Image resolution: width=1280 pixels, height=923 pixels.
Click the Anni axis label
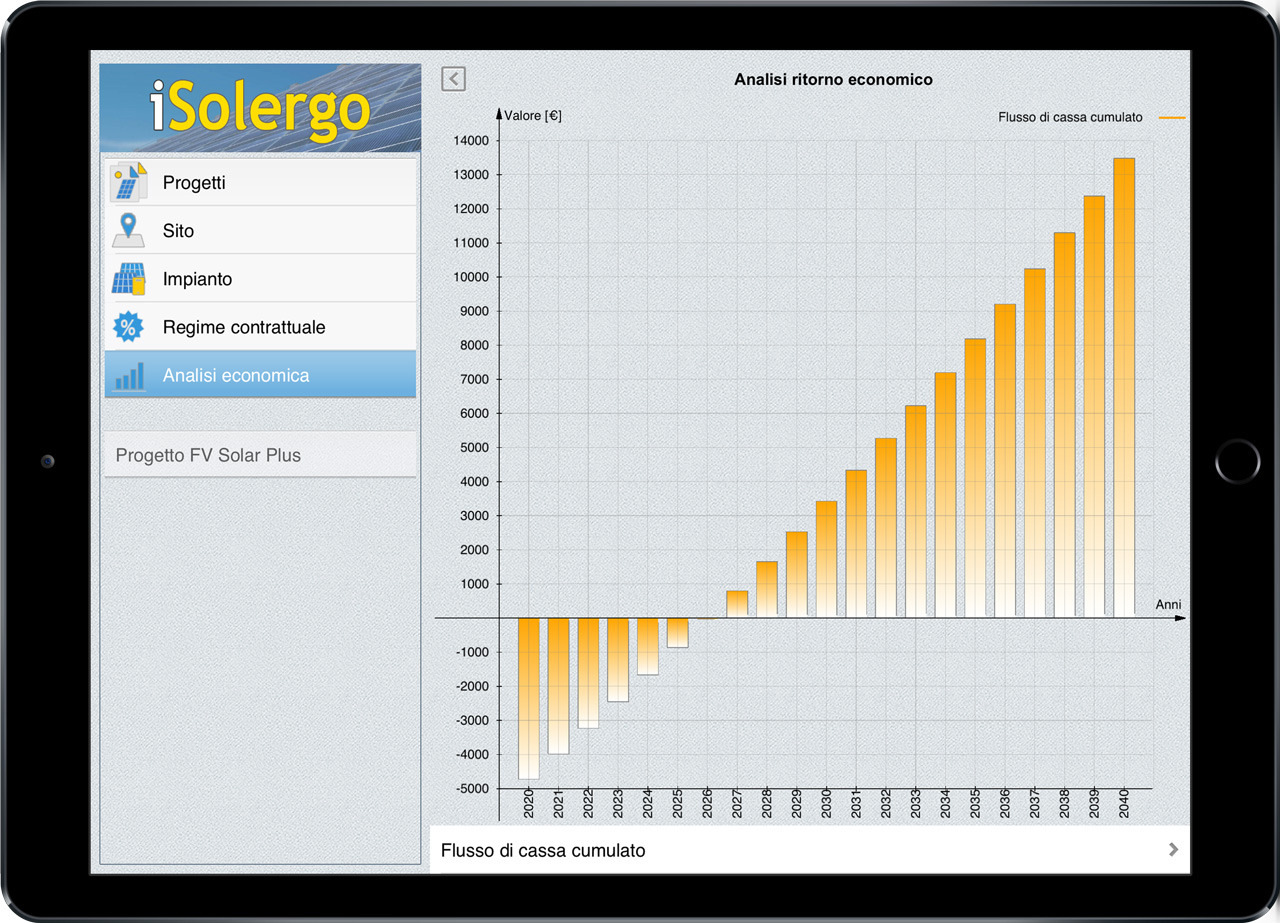[1168, 605]
